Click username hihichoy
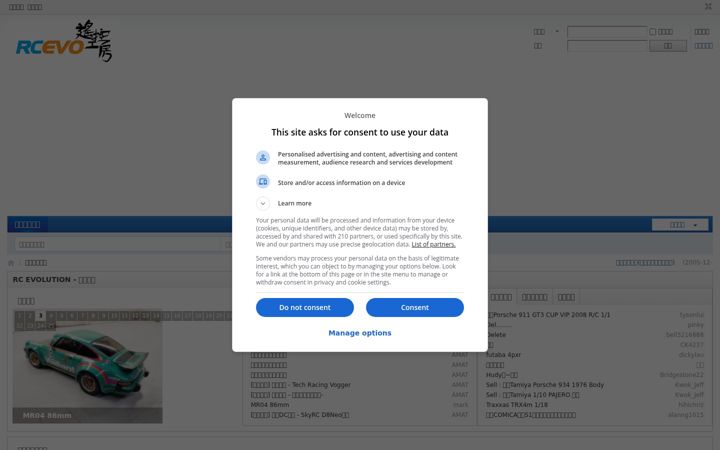 (x=691, y=405)
